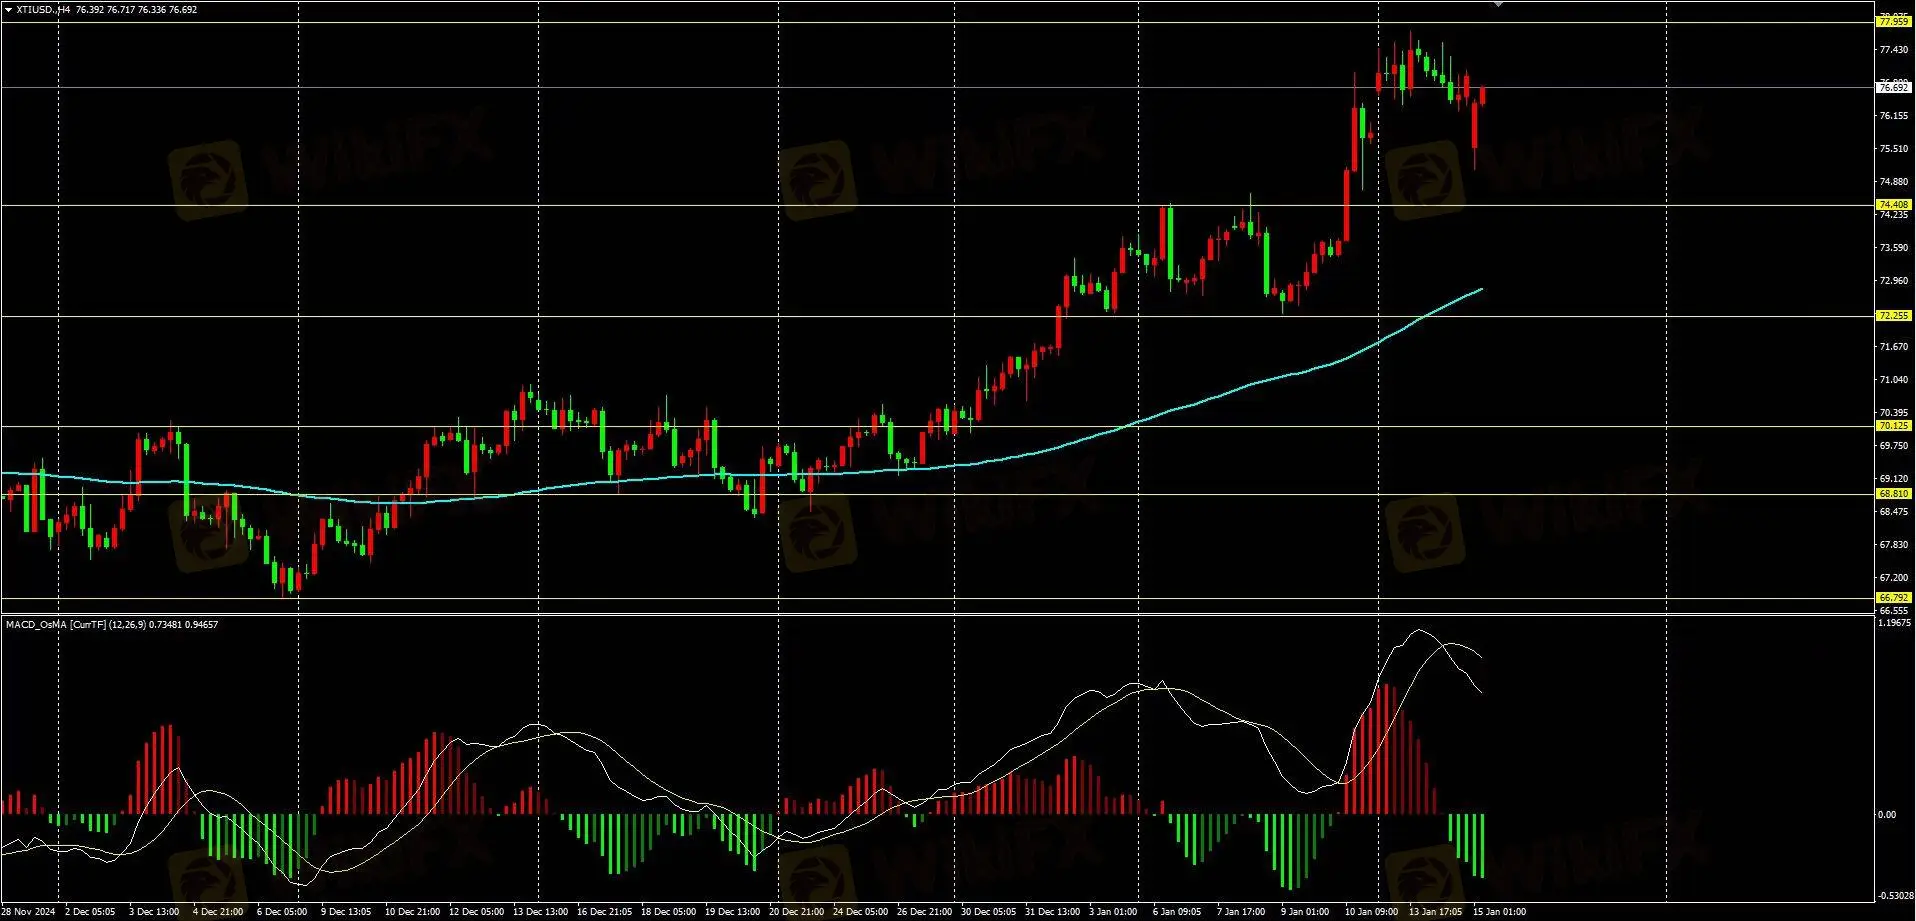Click the 2 Dec 05:05 time label
Viewport: 1916px width, 921px height.
90,912
